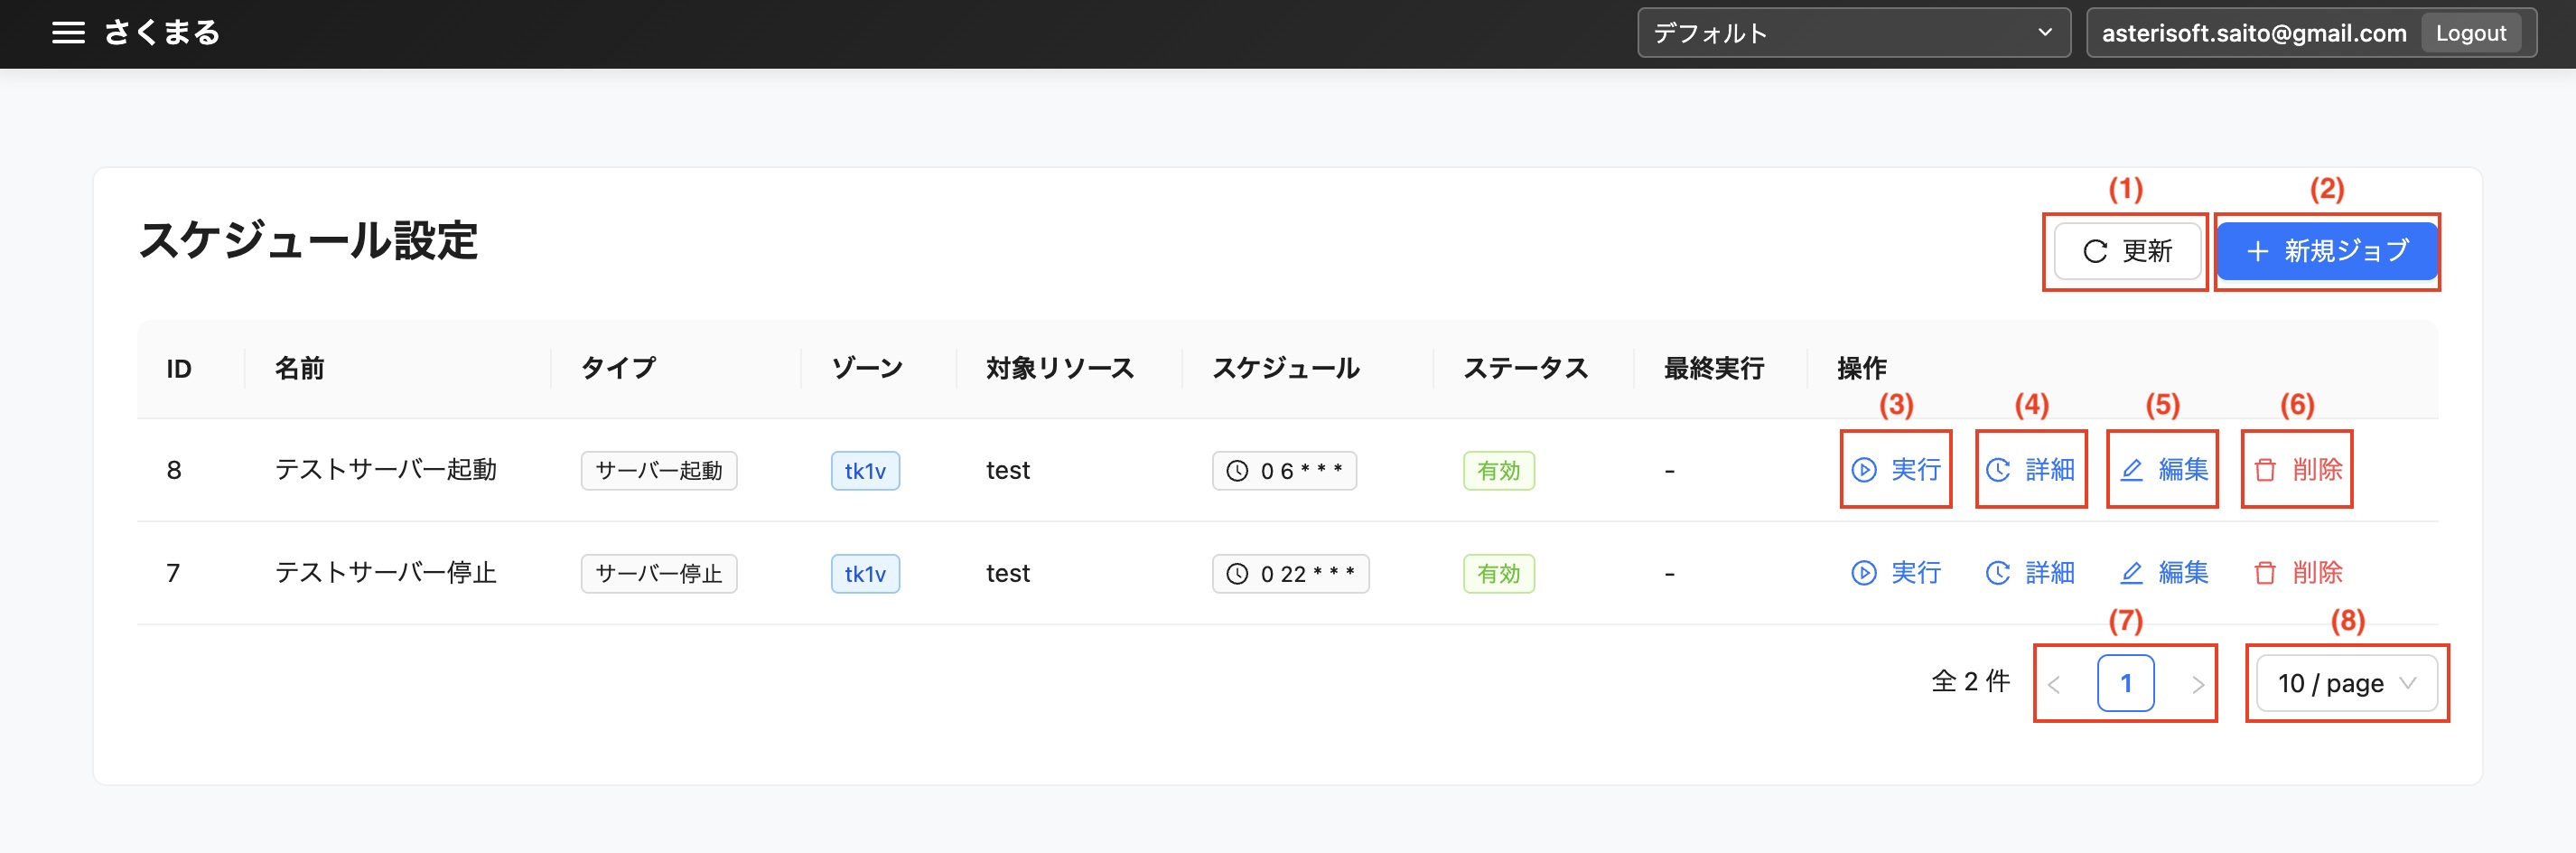Screen dimensions: 2576x853
Task: Refresh the list with the 更新 button
Action: (2127, 251)
